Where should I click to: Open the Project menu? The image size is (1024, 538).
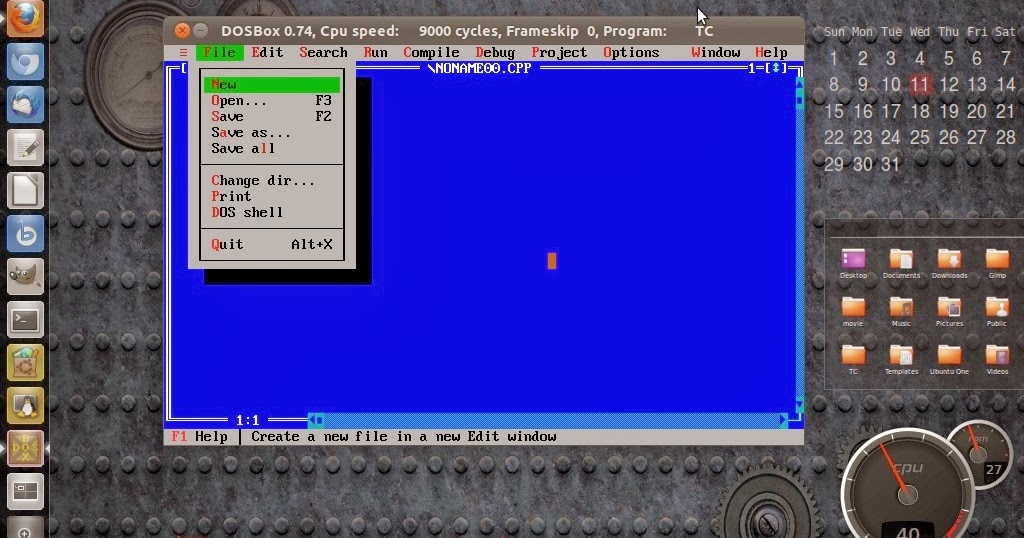coord(559,52)
